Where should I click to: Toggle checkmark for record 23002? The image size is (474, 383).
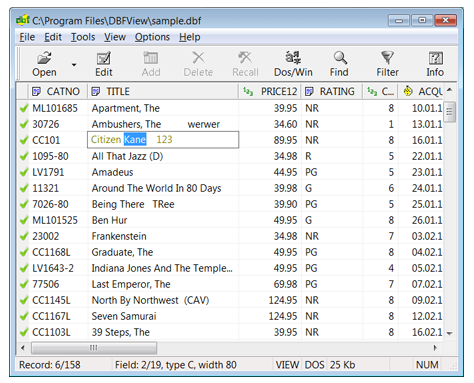[x=24, y=236]
